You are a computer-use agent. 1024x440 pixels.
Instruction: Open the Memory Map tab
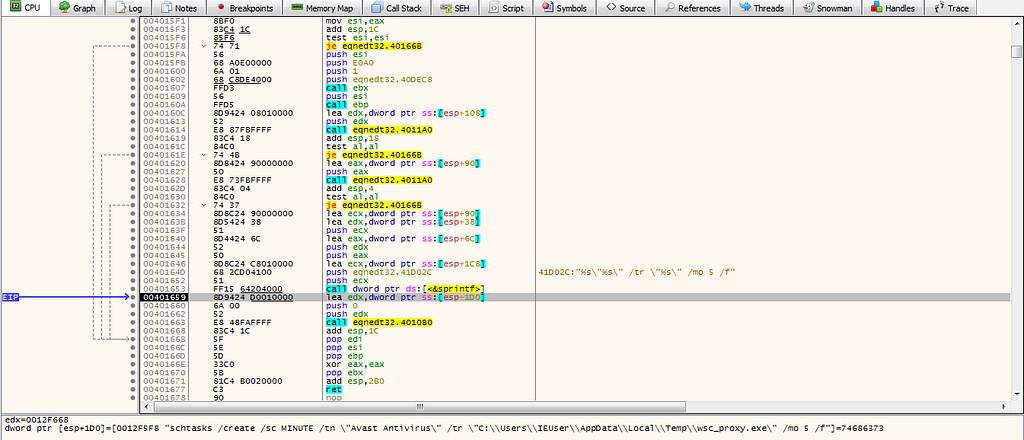click(323, 8)
